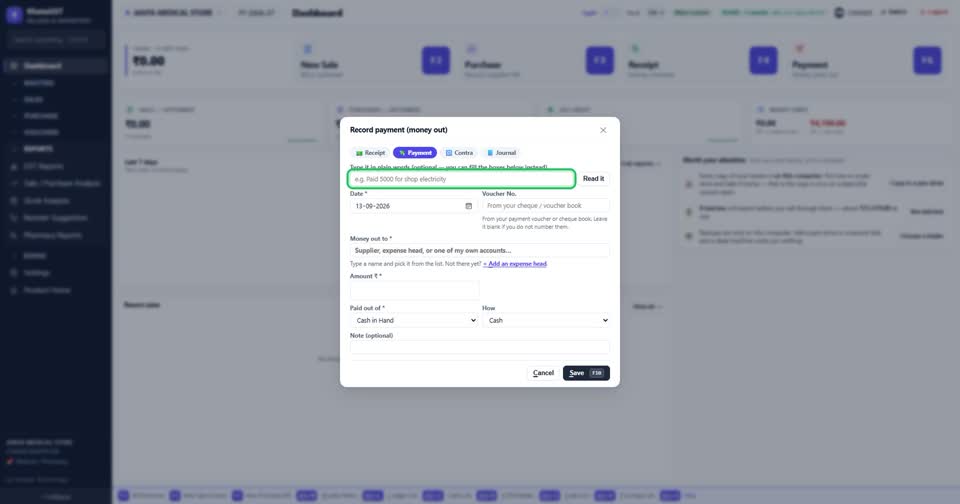Click the Journal tab book icon

(490, 153)
